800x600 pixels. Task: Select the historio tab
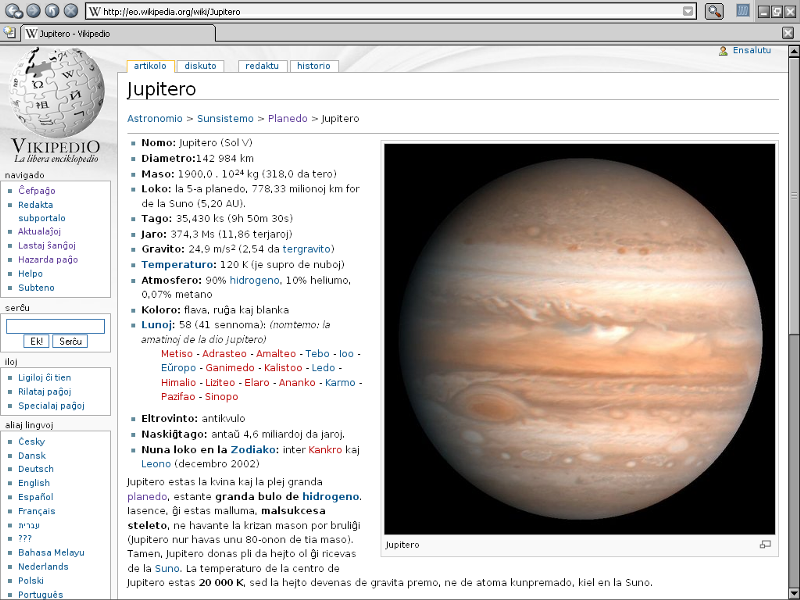(313, 66)
